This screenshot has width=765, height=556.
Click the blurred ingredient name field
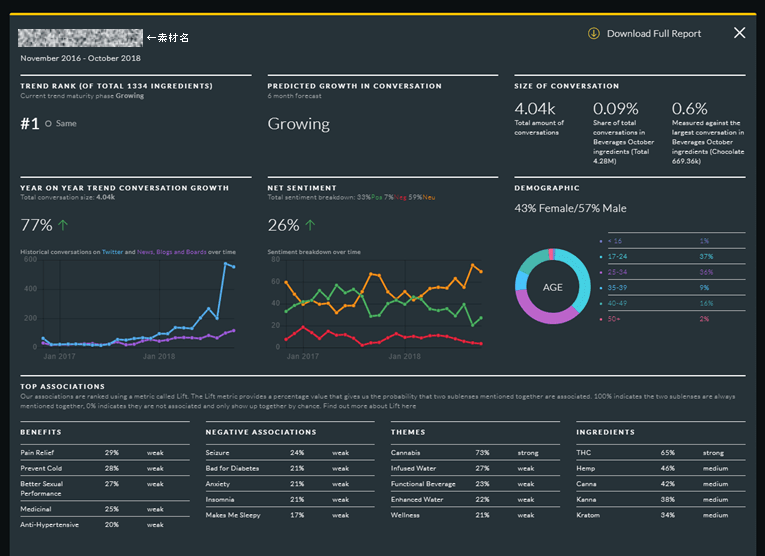point(81,38)
